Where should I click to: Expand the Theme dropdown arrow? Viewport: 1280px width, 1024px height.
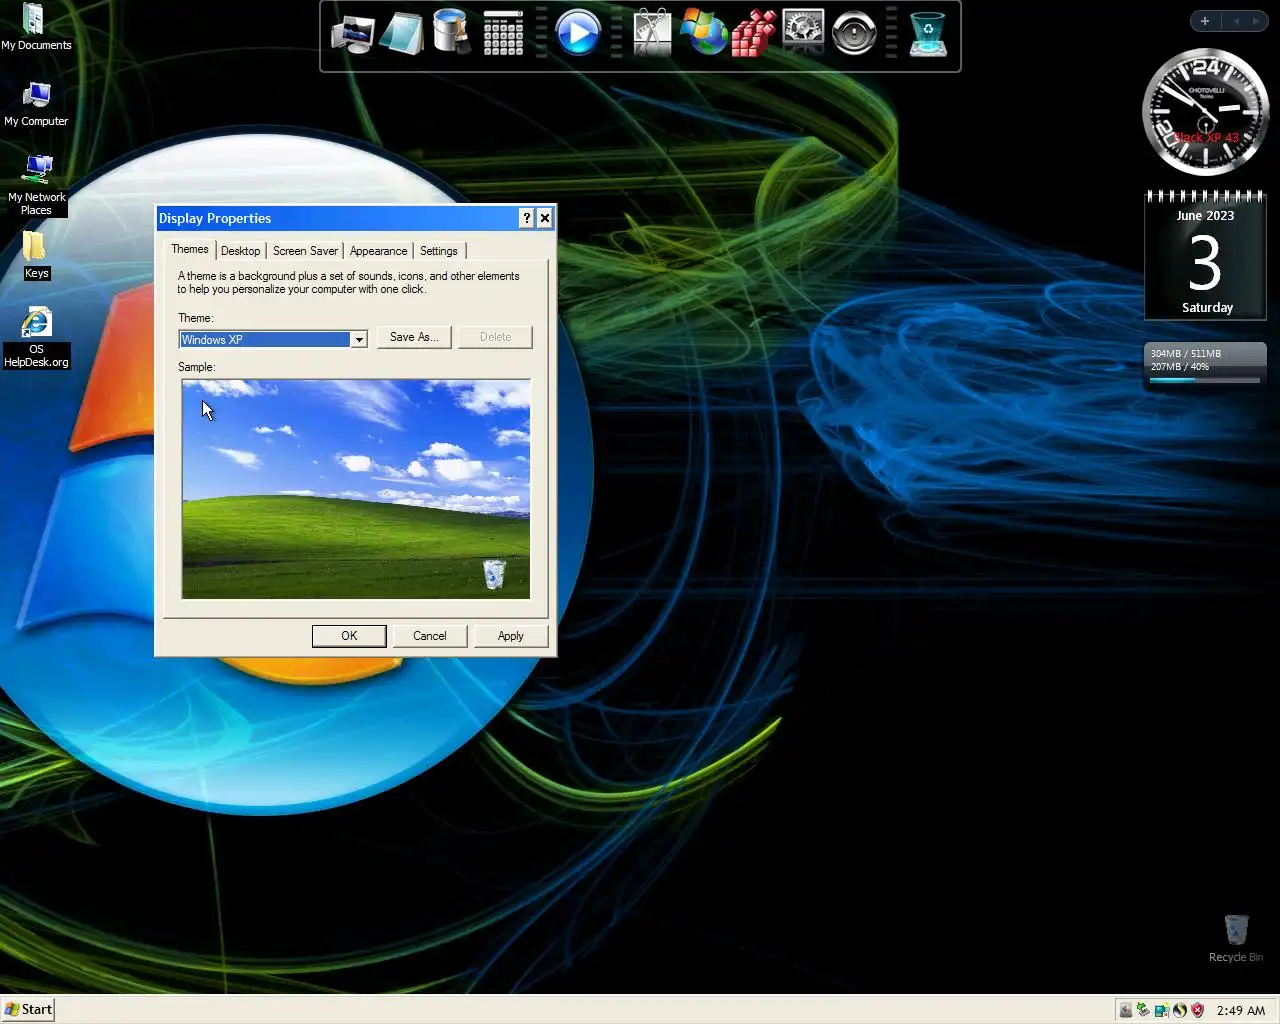coord(358,339)
